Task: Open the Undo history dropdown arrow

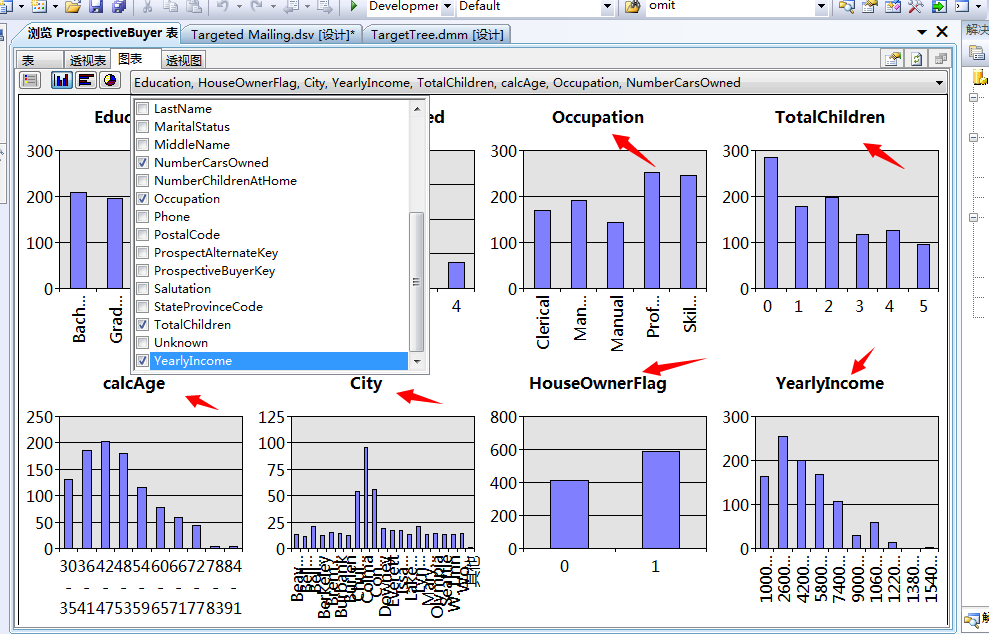Action: coord(239,6)
